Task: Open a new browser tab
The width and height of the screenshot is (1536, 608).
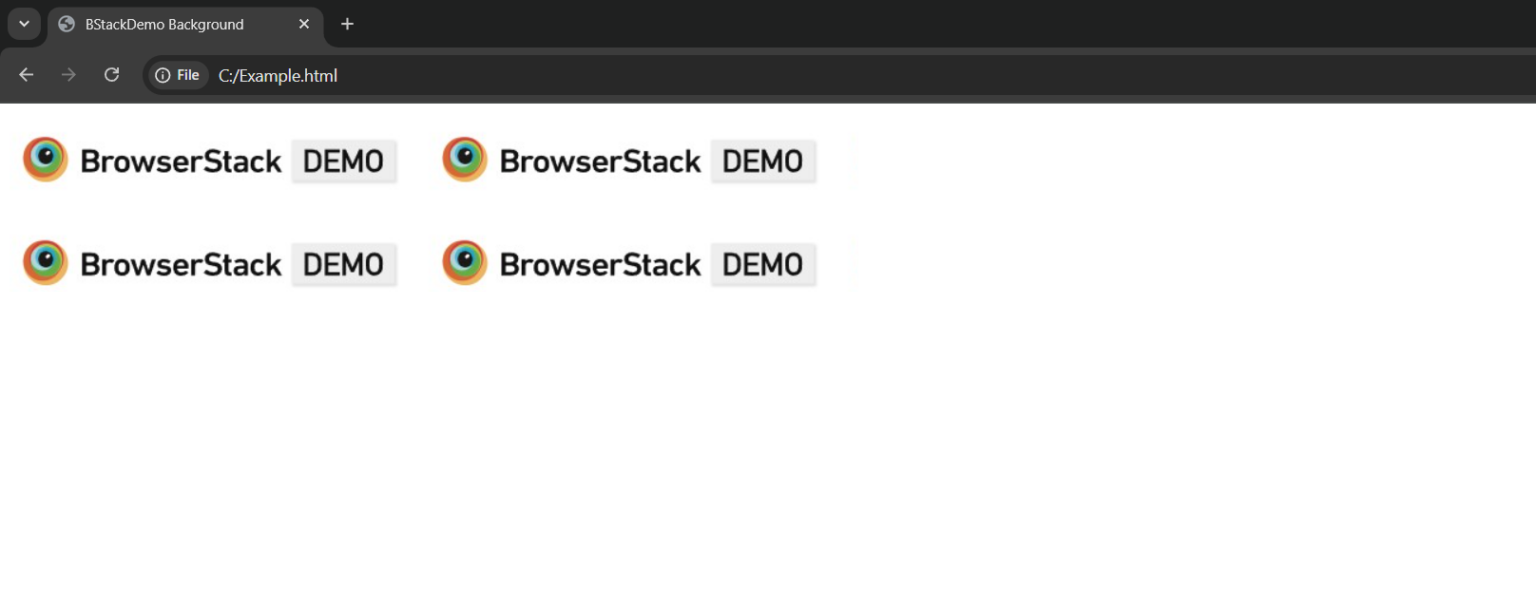Action: (347, 24)
